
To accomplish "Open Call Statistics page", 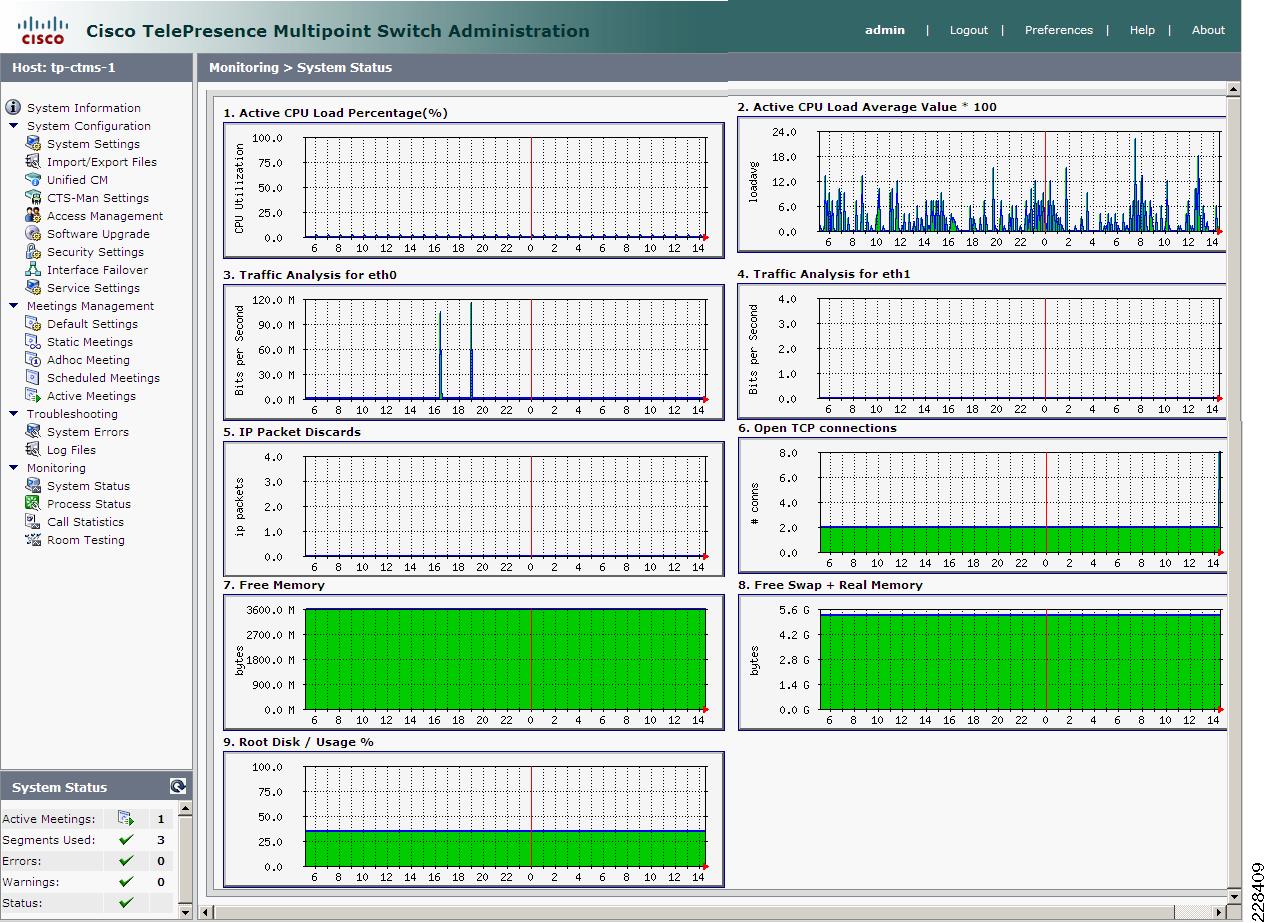I will [85, 522].
